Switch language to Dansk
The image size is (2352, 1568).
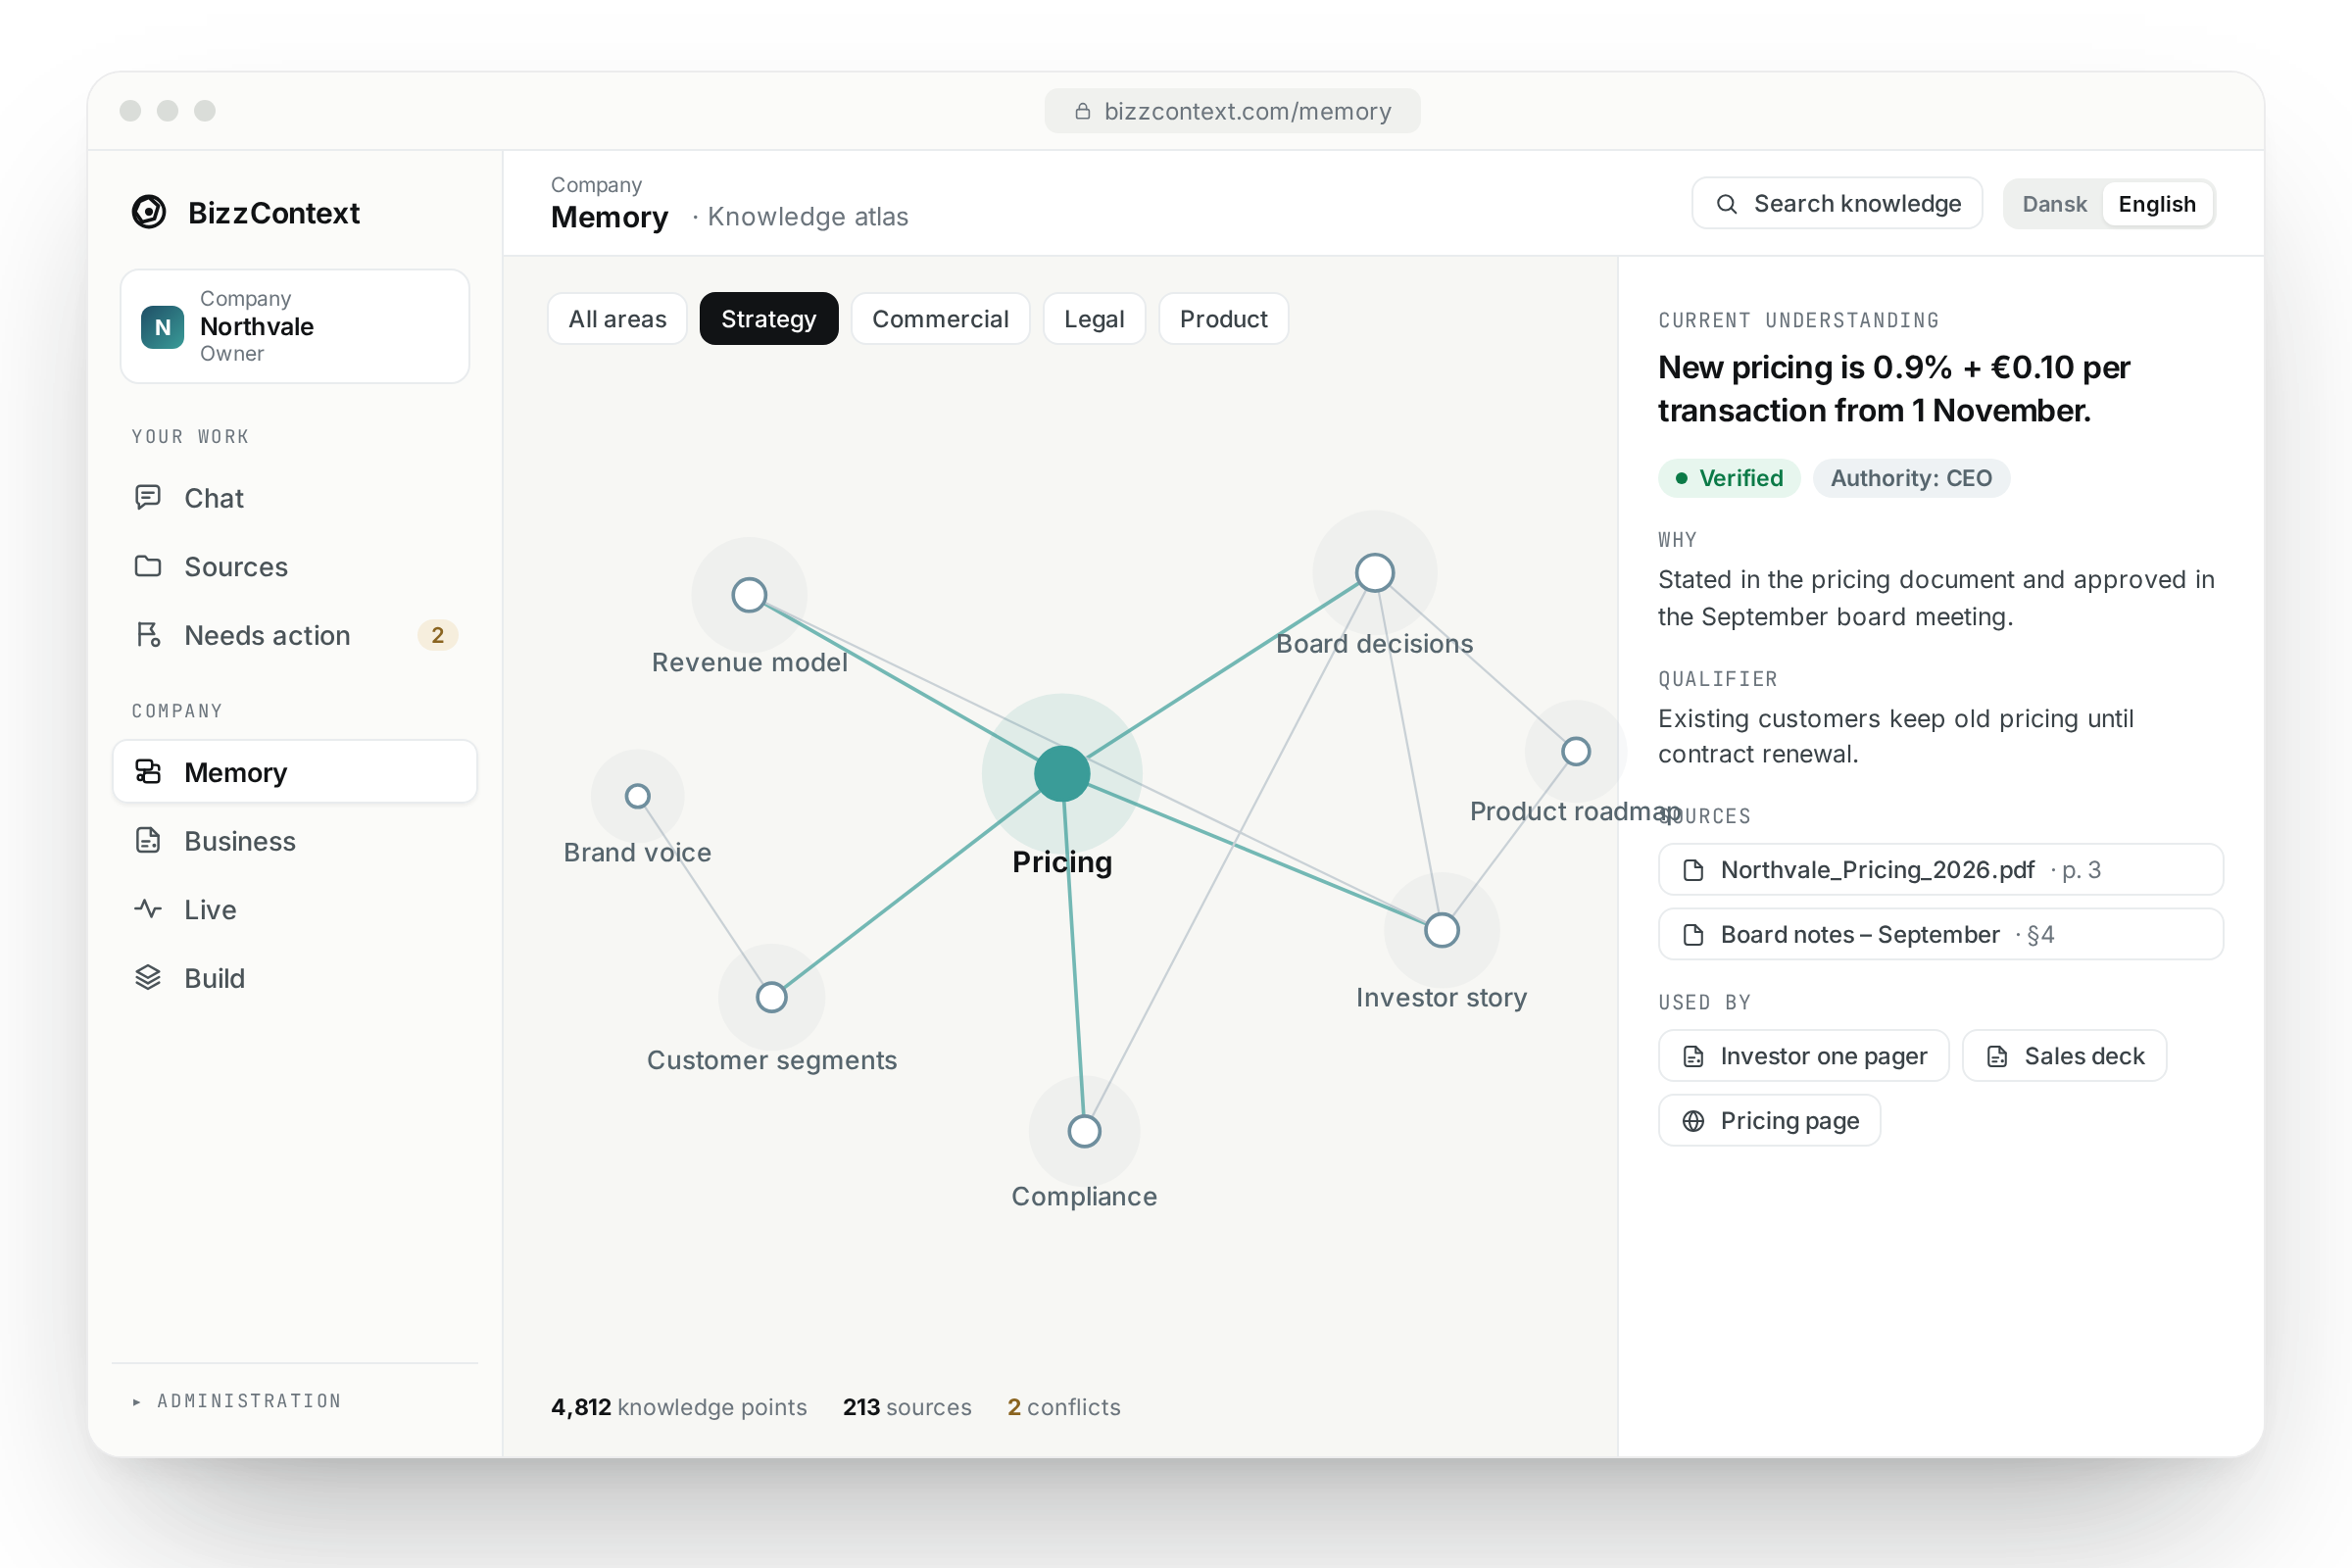tap(2054, 204)
